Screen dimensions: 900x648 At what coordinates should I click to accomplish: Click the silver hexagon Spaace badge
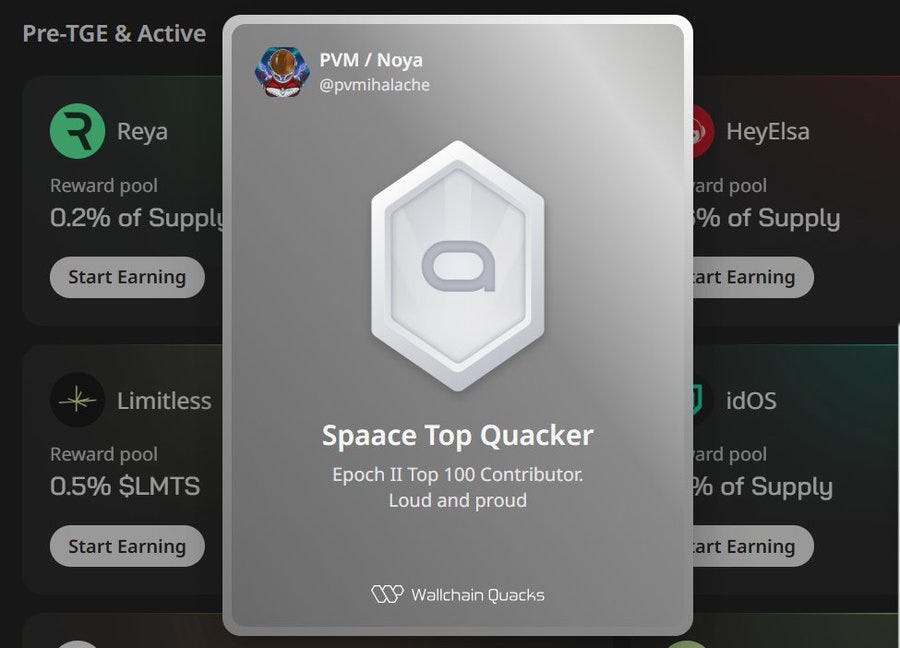coord(457,266)
